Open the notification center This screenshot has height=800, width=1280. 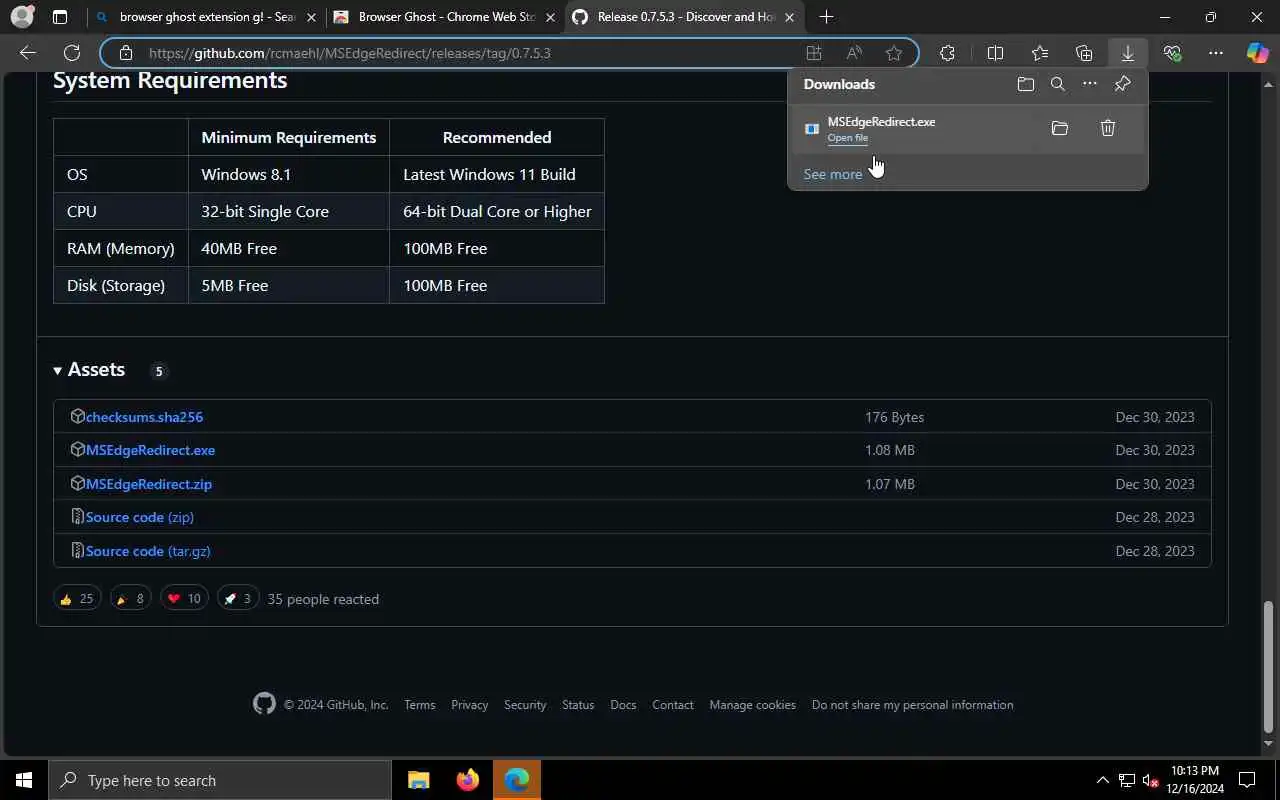[1247, 780]
